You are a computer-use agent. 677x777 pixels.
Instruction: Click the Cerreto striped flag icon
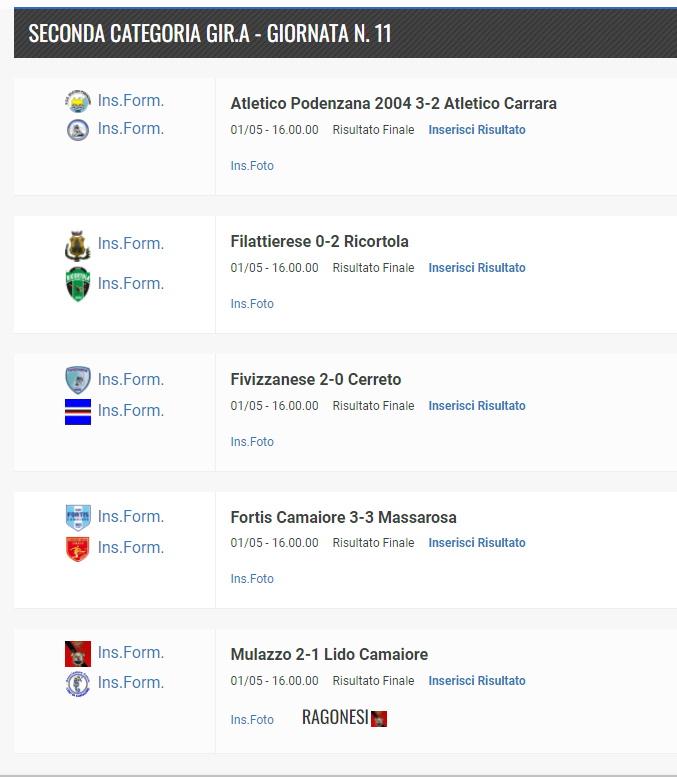point(78,411)
